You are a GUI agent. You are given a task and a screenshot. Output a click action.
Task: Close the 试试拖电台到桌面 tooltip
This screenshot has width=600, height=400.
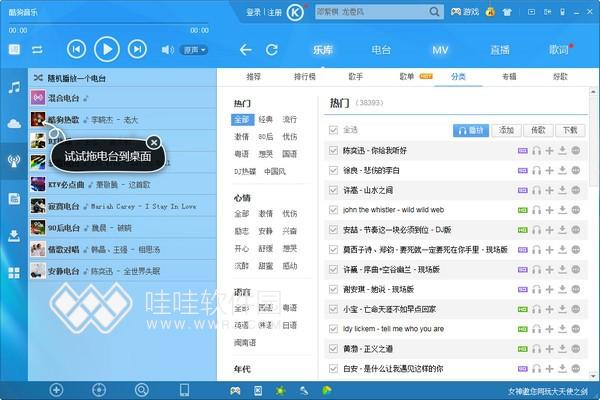click(154, 143)
